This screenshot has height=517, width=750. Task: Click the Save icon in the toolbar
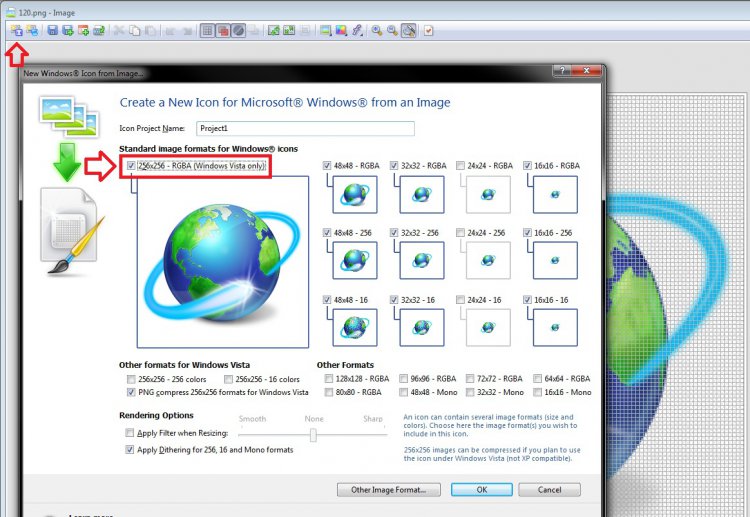click(x=52, y=31)
